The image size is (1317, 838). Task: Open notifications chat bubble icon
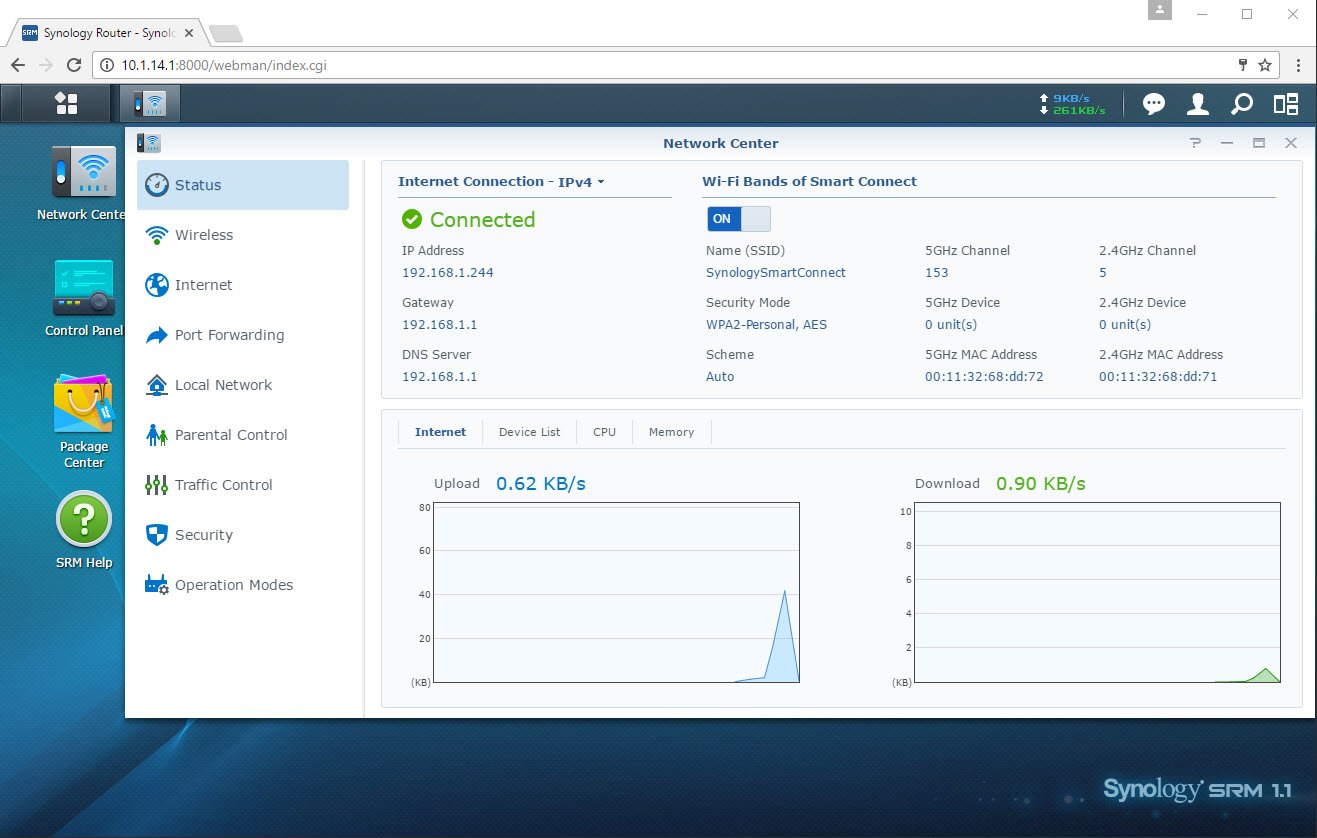point(1154,103)
